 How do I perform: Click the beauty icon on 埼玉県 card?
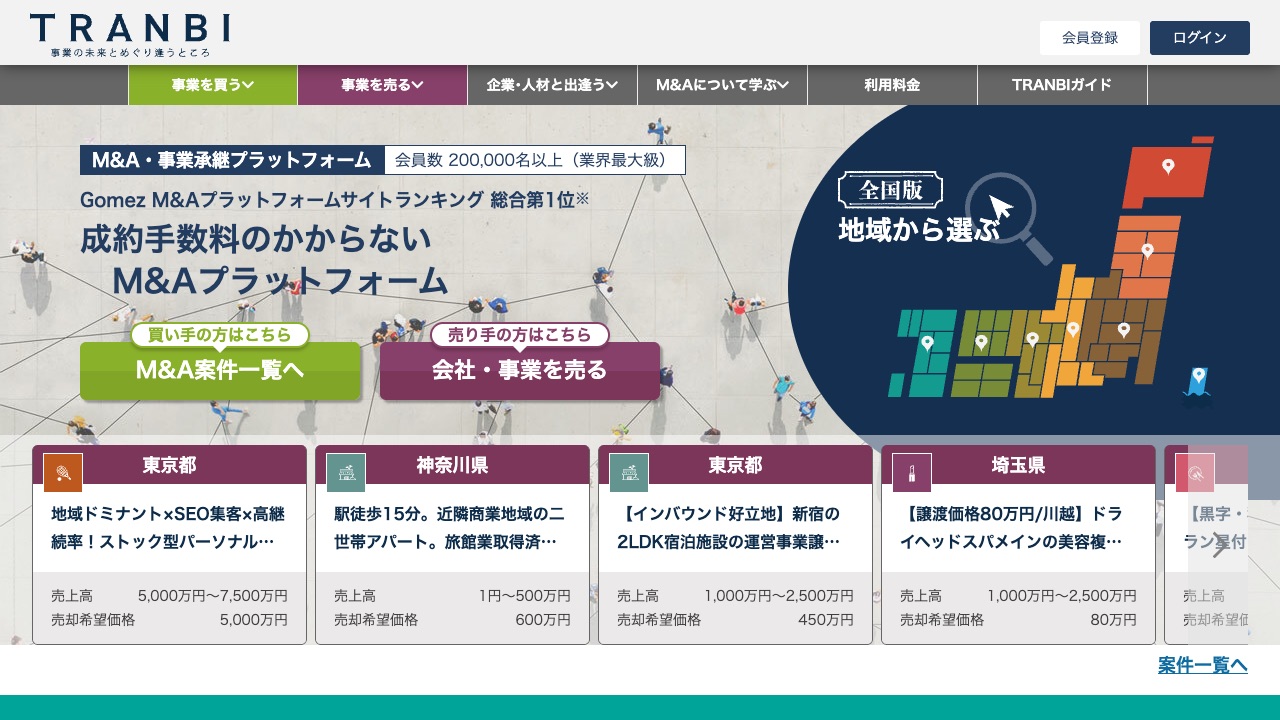(912, 473)
